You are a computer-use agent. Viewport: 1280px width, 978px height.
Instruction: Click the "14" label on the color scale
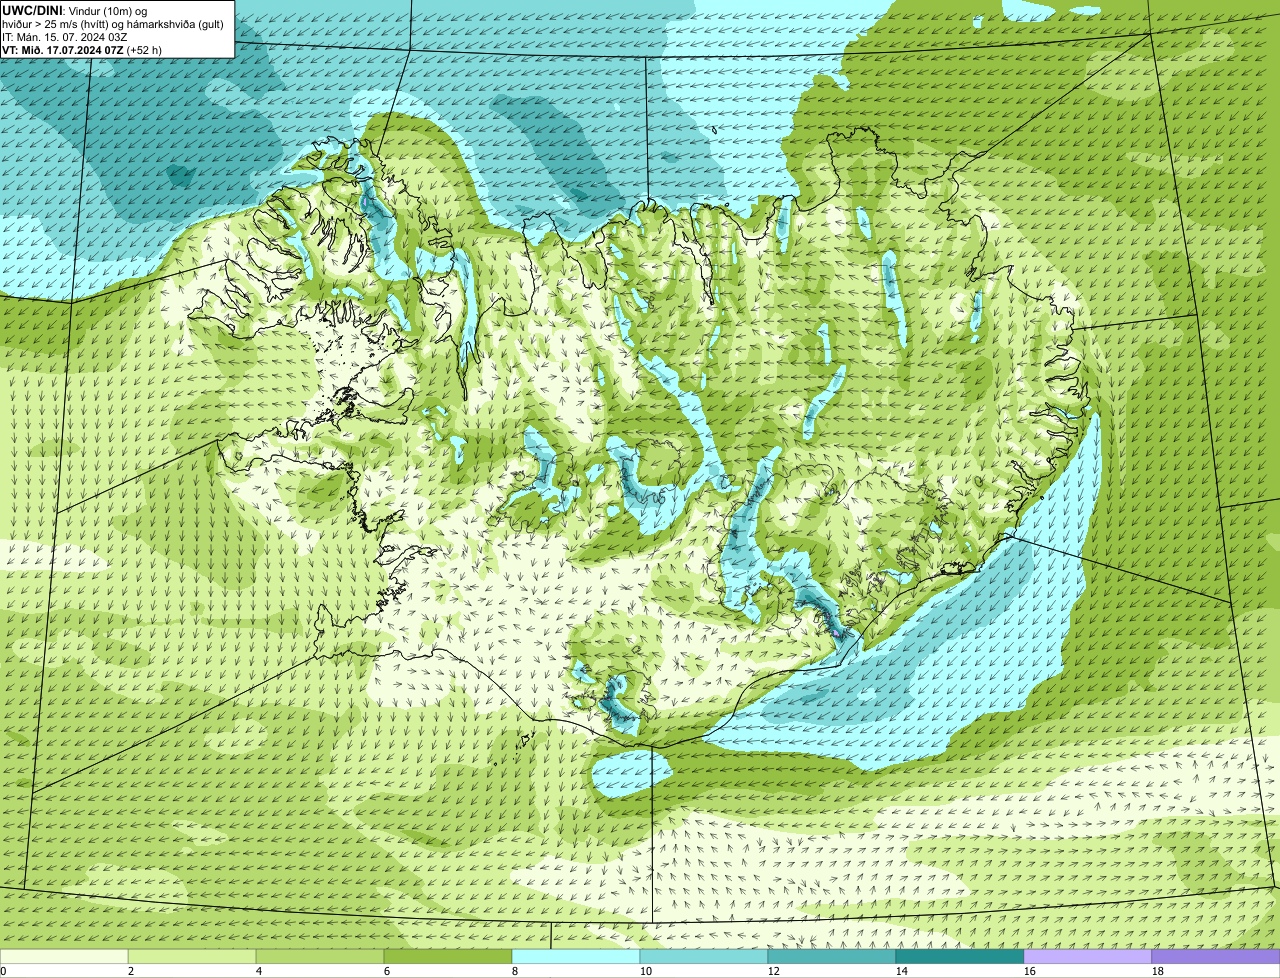[902, 971]
